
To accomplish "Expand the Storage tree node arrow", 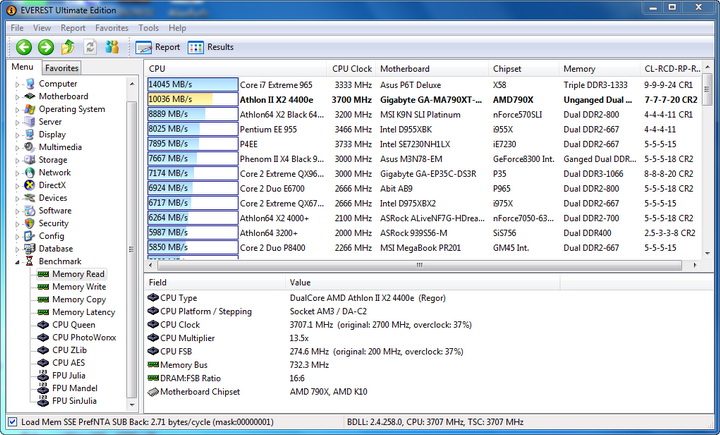I will click(x=17, y=160).
